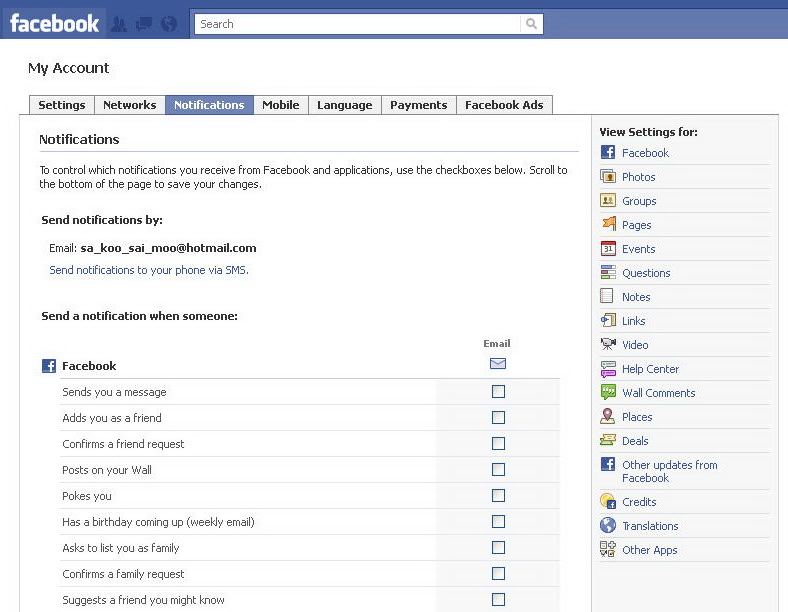Image resolution: width=788 pixels, height=612 pixels.
Task: Click the Photos icon in sidebar
Action: coord(608,176)
